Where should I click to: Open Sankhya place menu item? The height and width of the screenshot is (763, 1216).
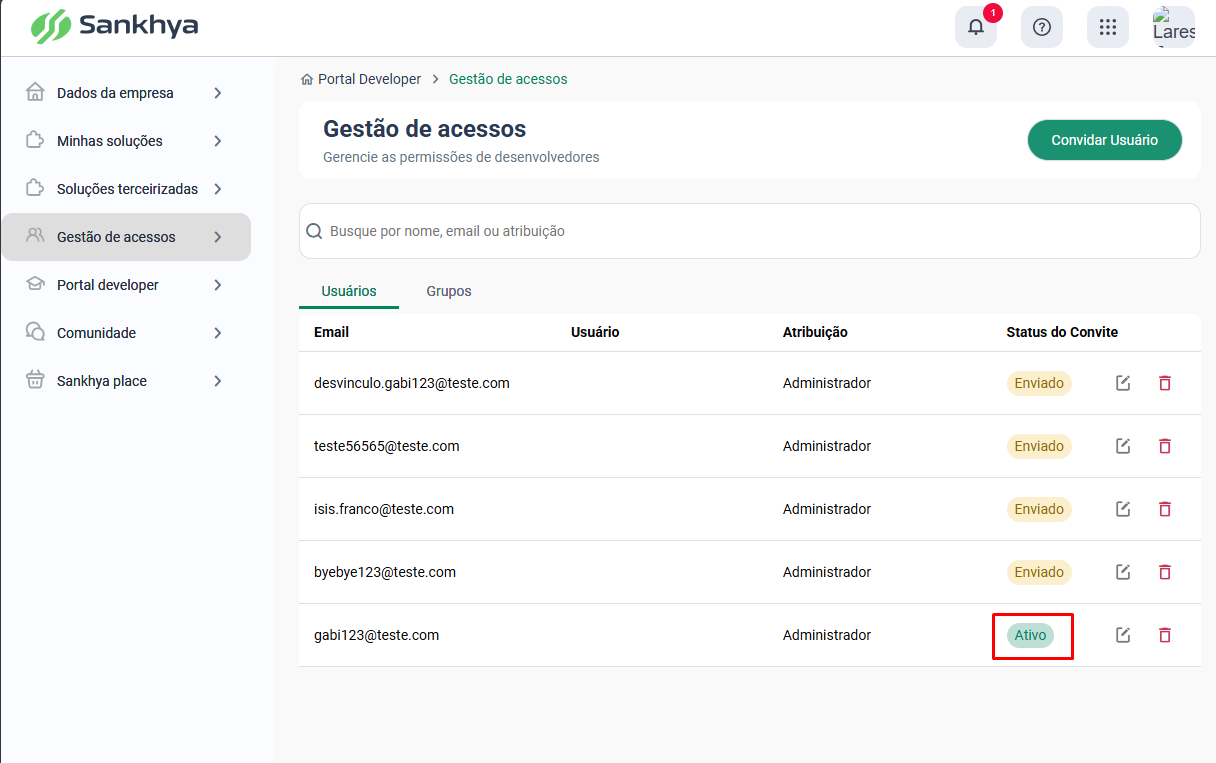click(125, 381)
